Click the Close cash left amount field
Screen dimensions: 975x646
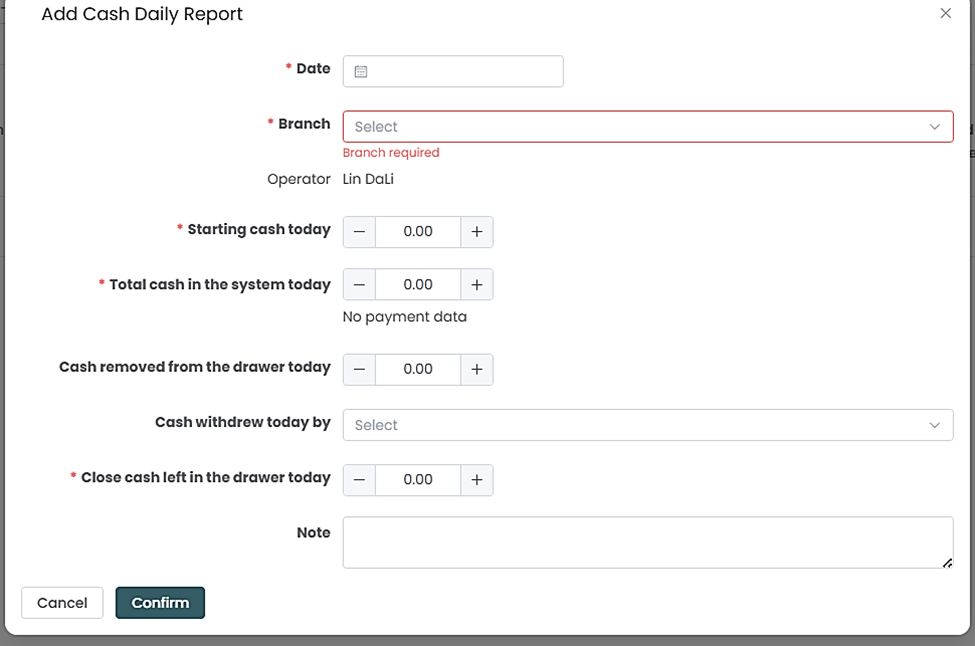(418, 480)
